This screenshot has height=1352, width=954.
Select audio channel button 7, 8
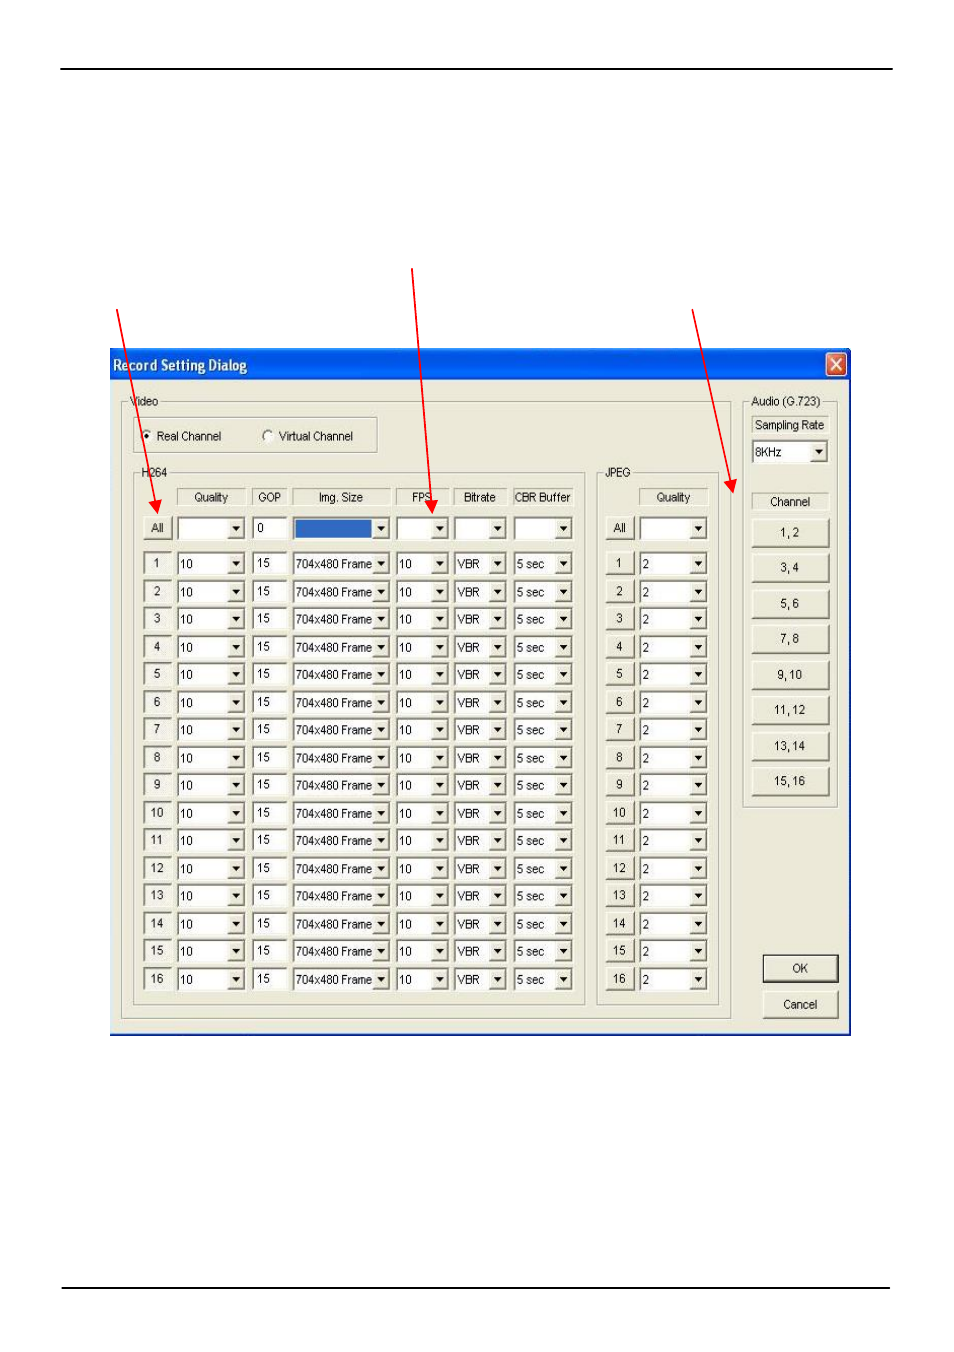[x=789, y=639]
